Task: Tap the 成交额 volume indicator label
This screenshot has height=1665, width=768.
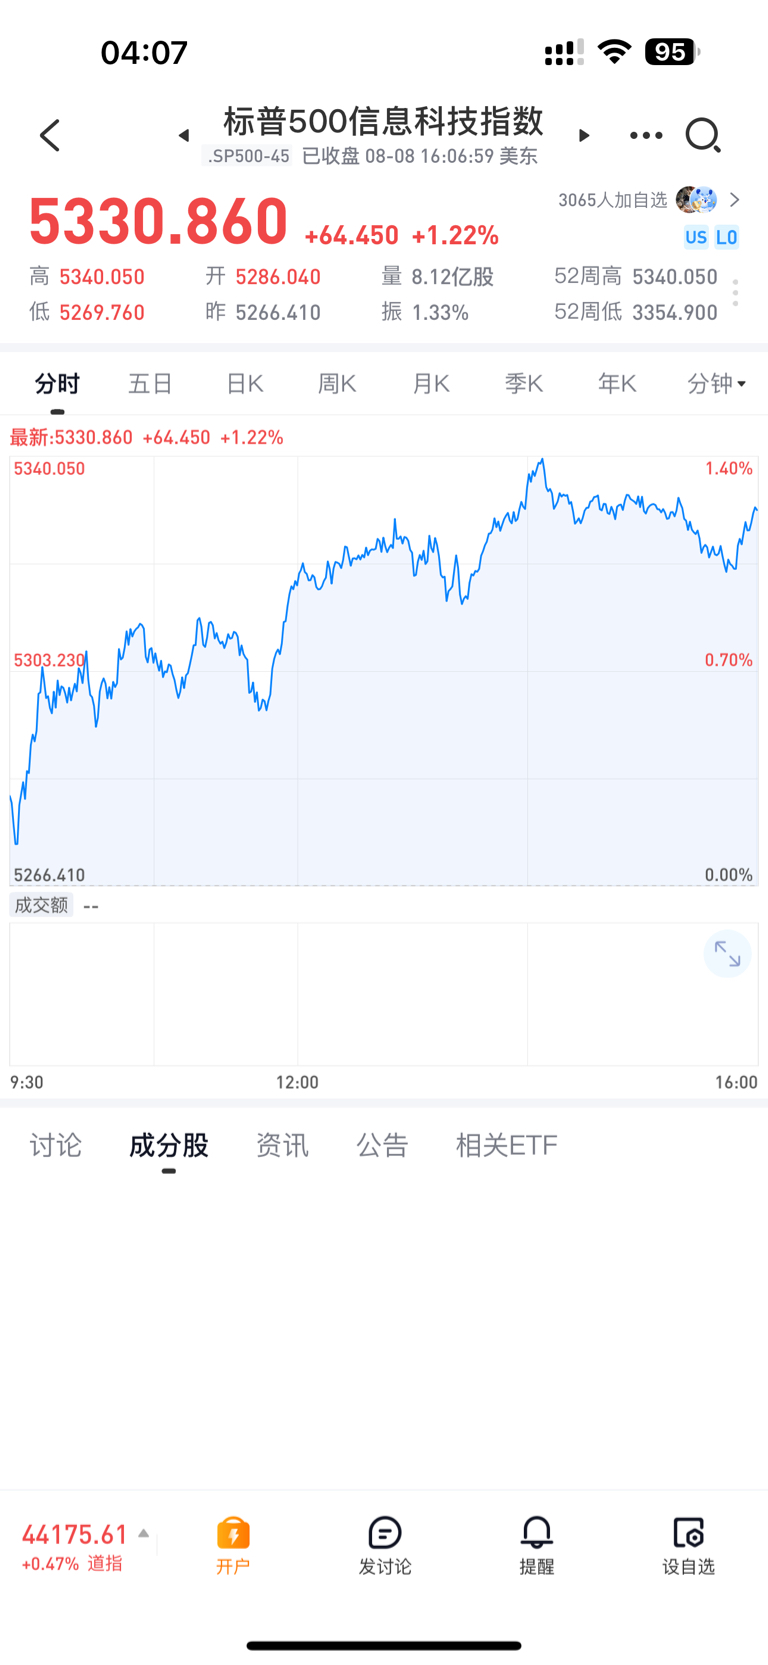Action: point(41,905)
